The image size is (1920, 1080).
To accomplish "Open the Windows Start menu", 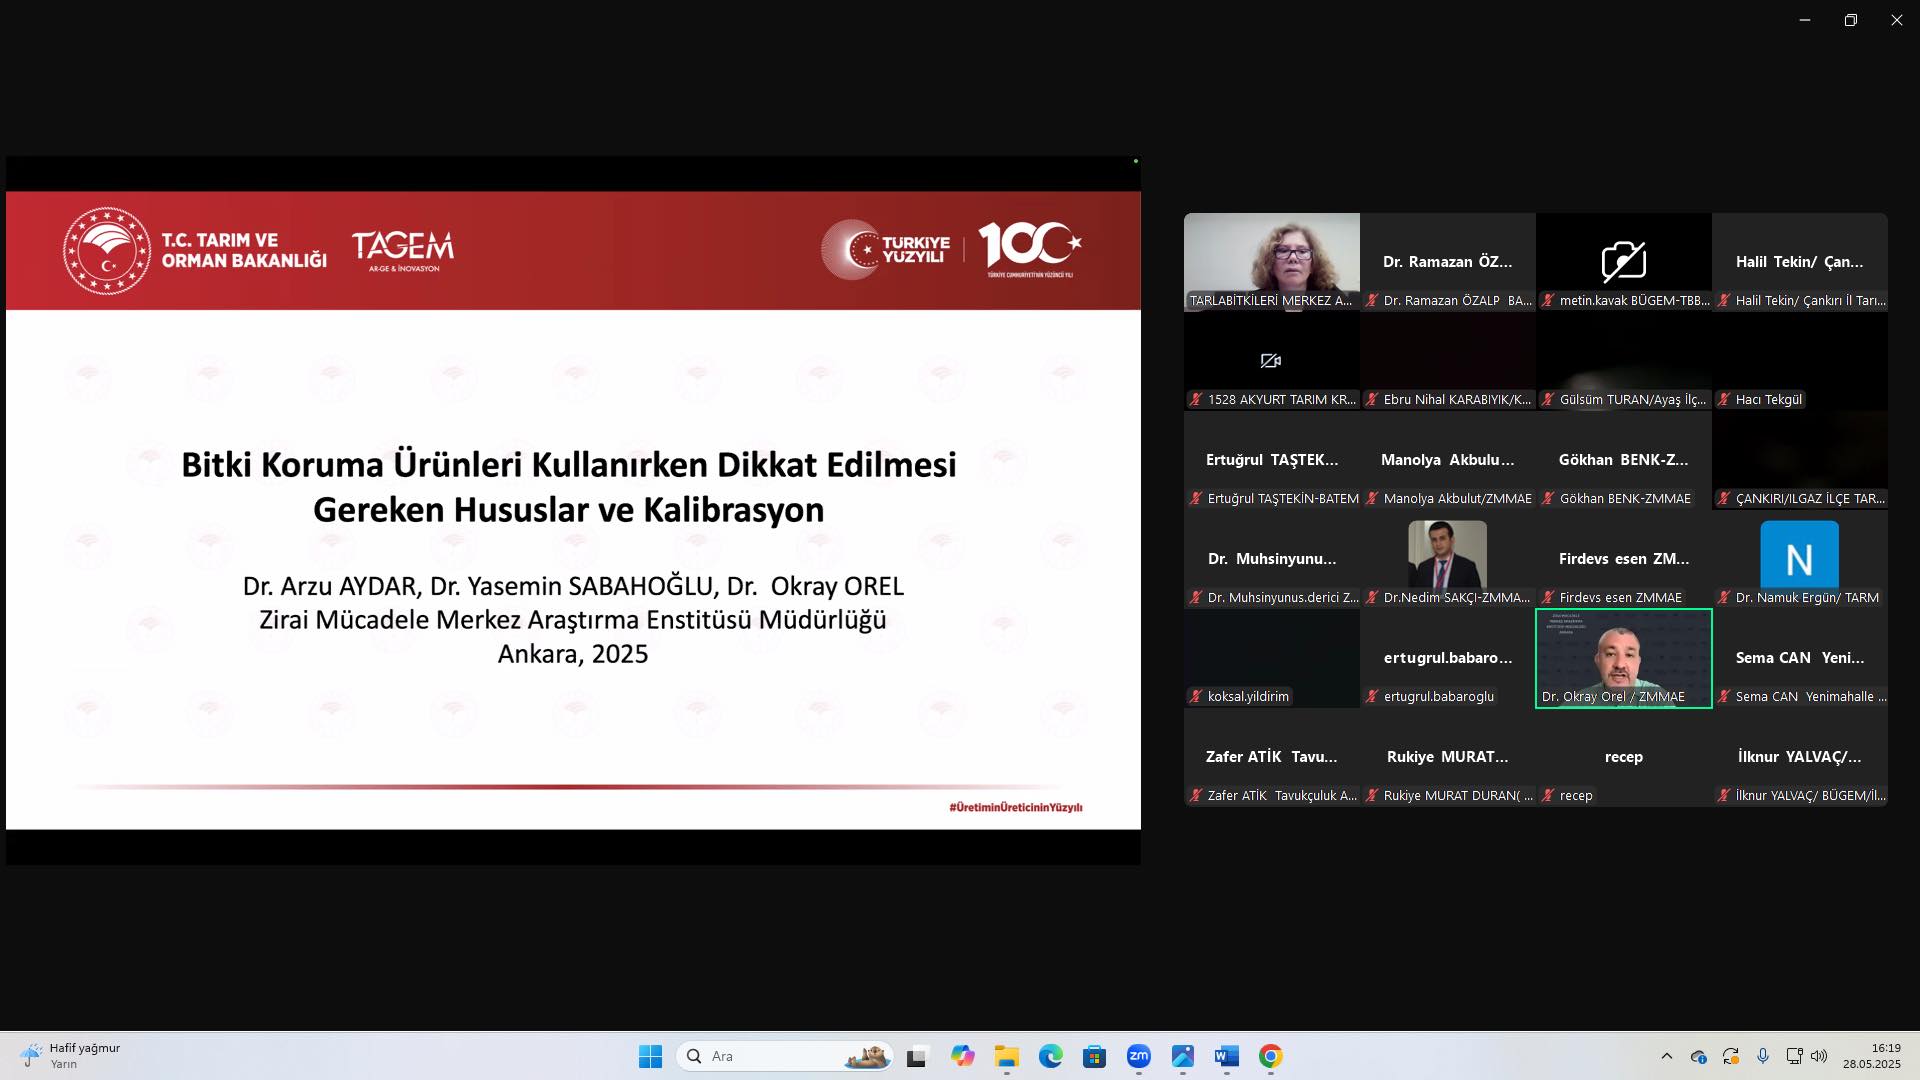I will pos(650,1056).
